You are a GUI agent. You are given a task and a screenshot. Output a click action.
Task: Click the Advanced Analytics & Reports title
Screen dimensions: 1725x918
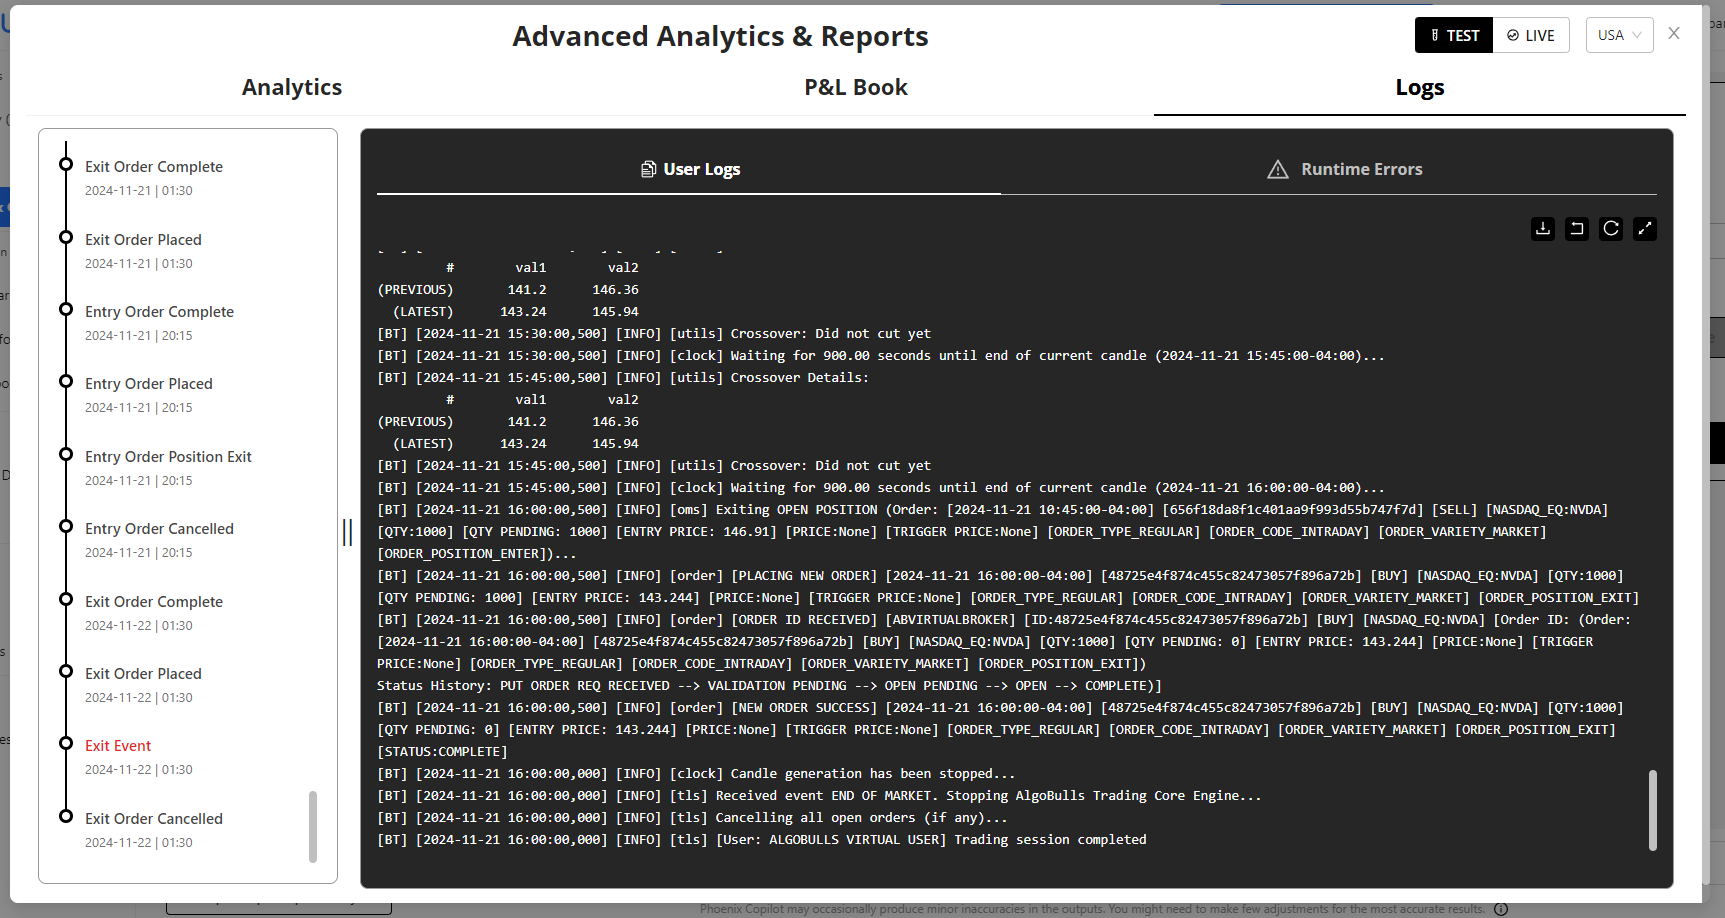tap(720, 36)
